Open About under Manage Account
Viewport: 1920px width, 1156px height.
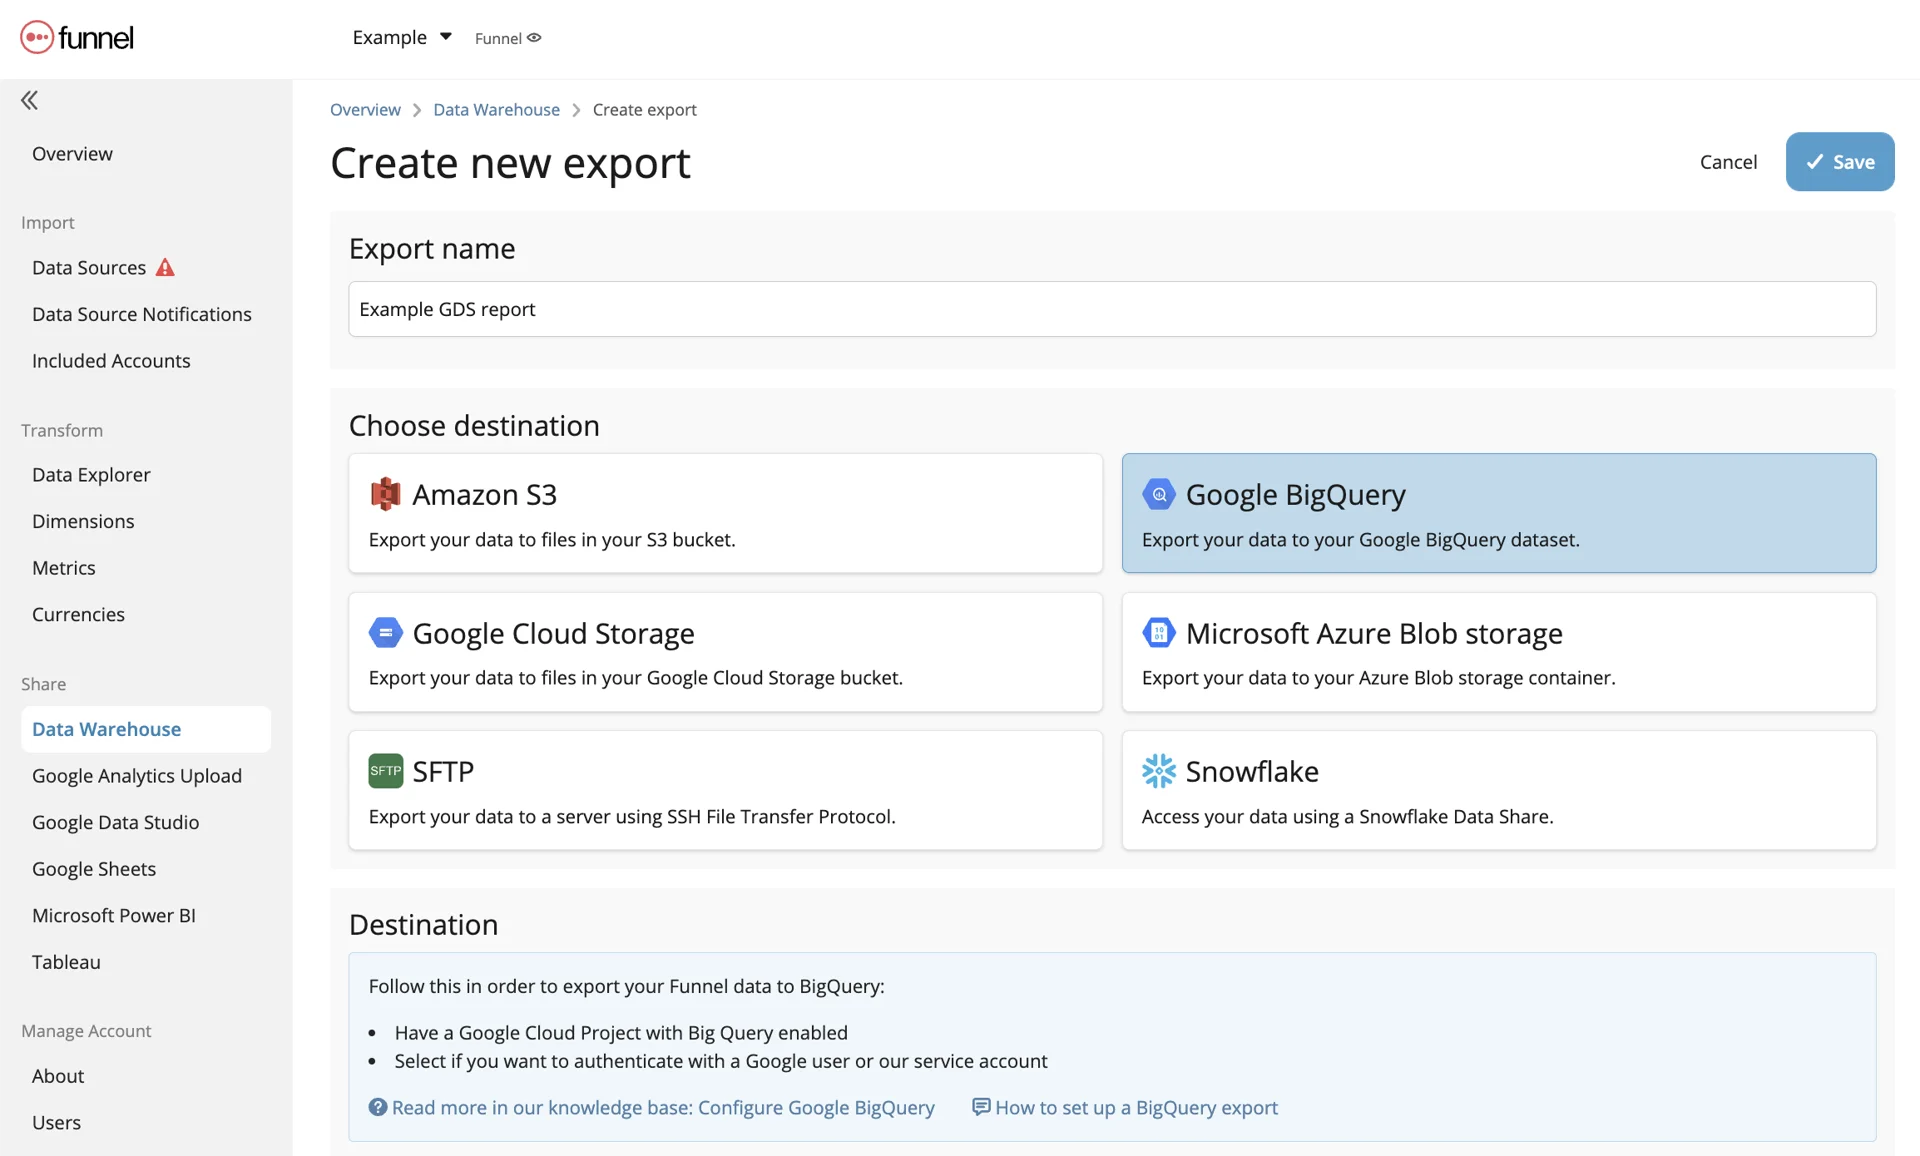coord(58,1076)
